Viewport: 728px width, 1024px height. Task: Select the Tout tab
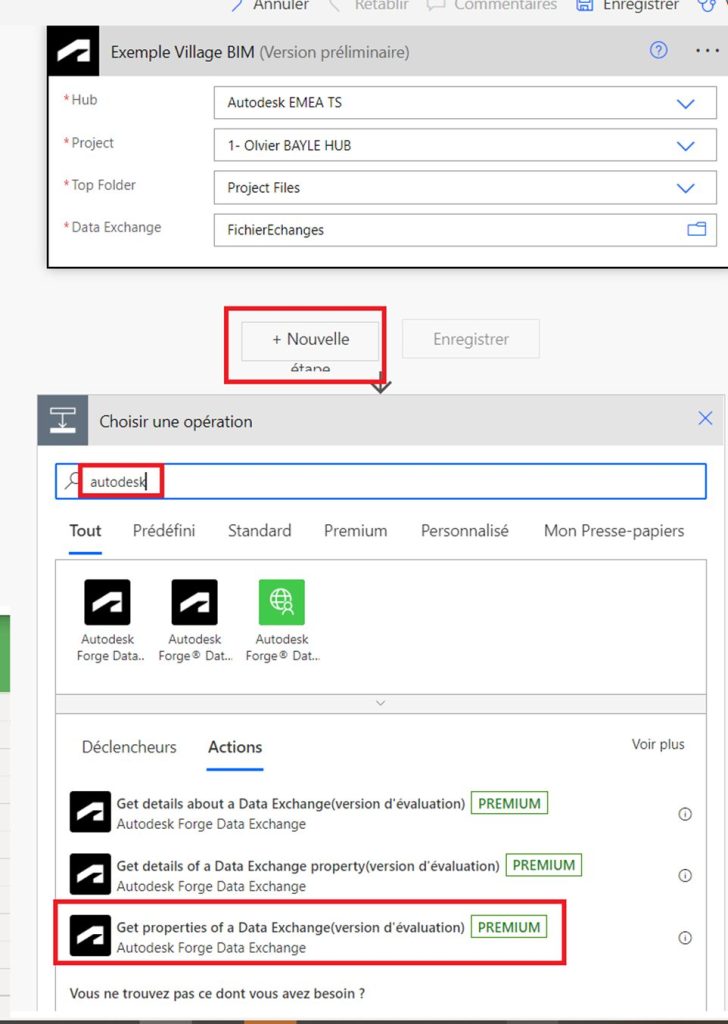point(86,530)
